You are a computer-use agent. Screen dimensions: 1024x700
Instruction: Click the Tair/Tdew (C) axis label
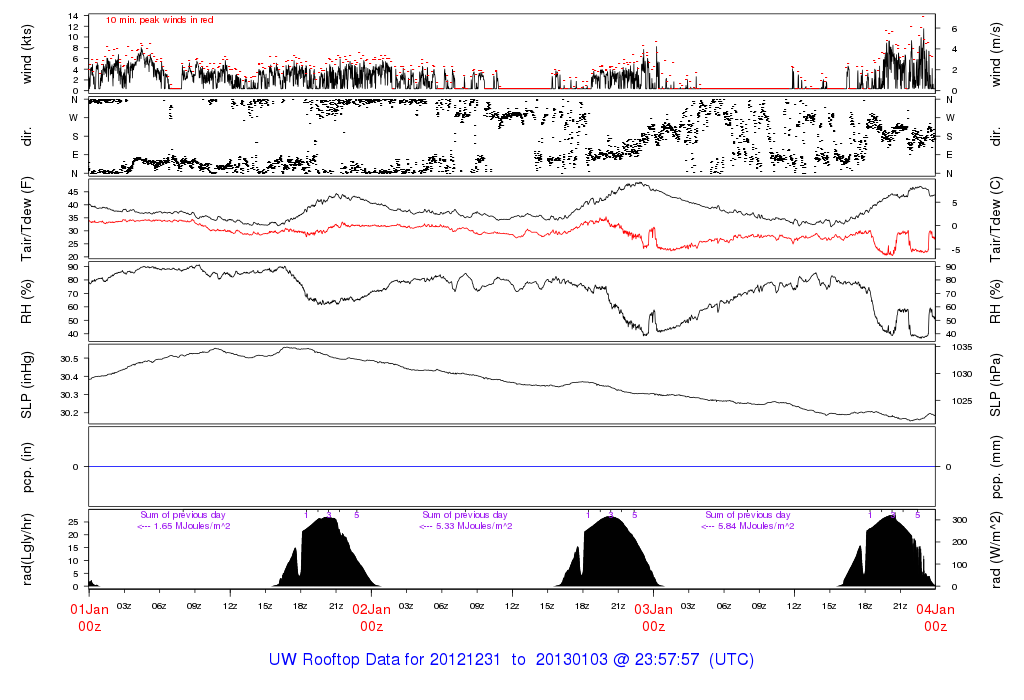click(996, 218)
